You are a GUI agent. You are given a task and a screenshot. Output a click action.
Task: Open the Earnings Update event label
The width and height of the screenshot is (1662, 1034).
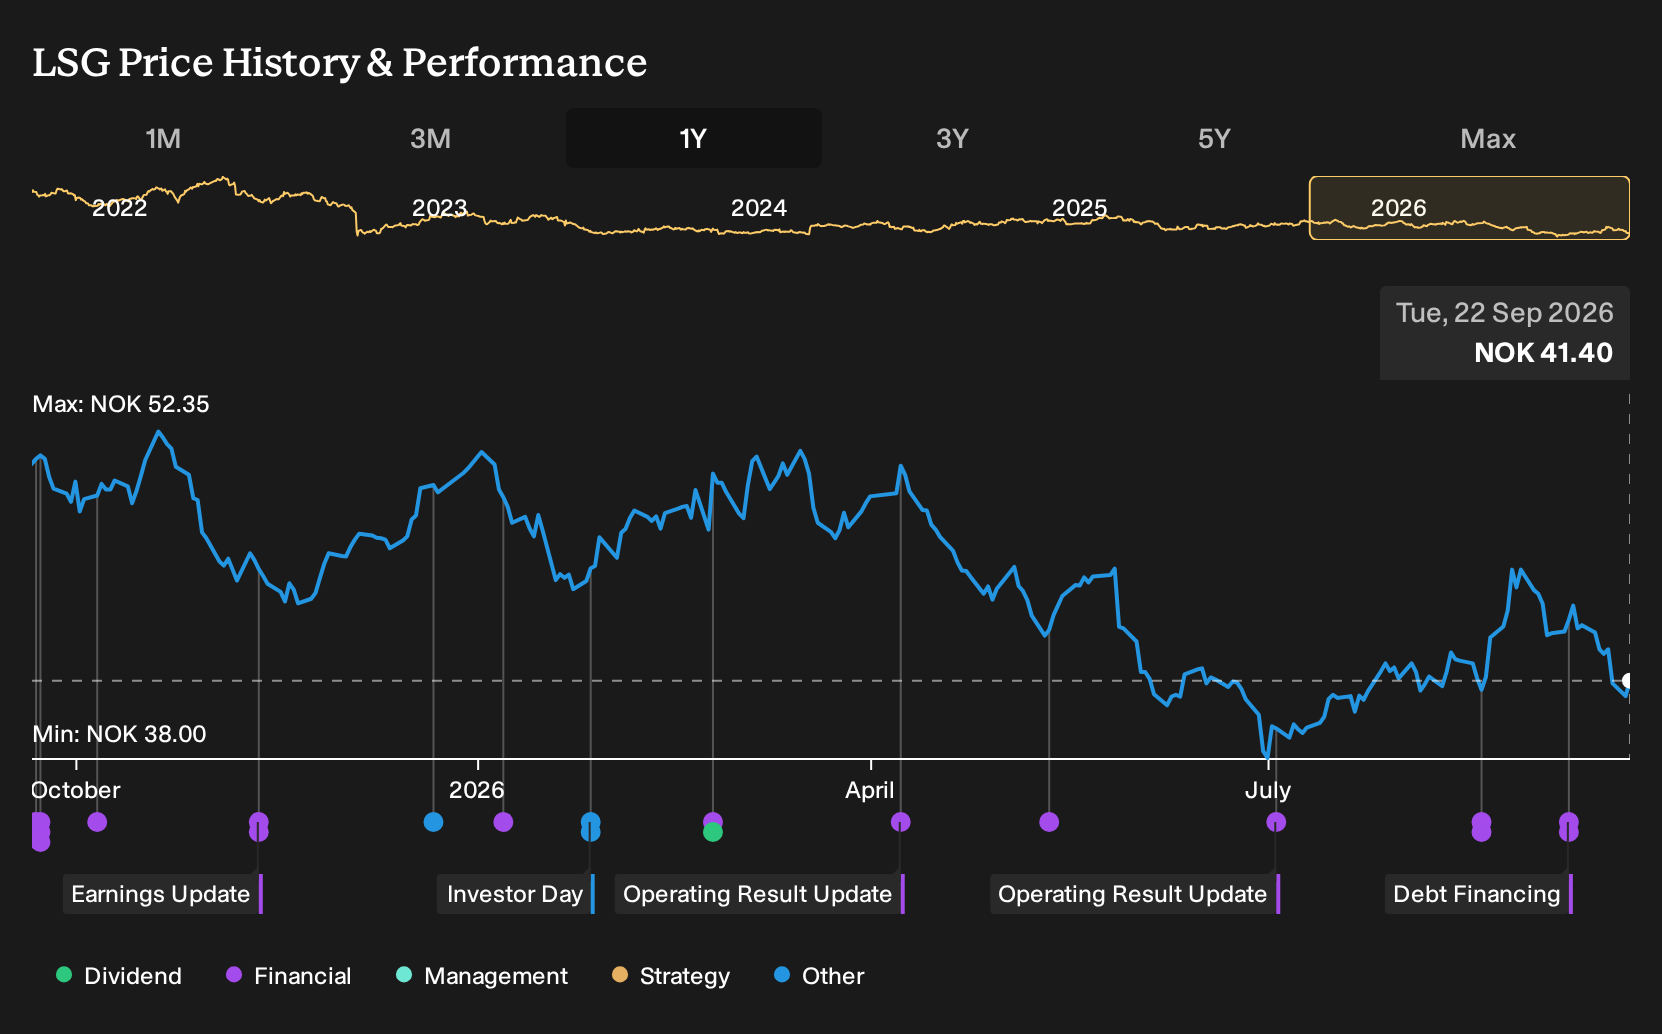coord(161,894)
